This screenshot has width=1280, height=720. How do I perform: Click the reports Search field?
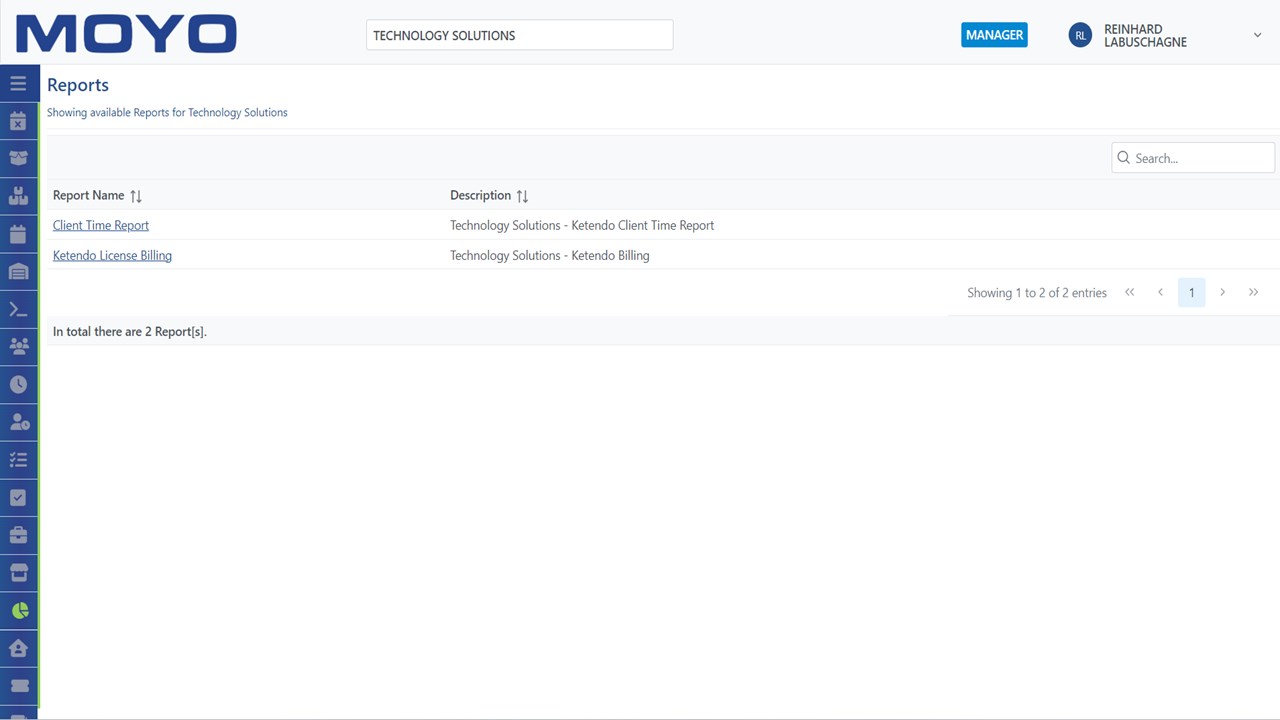point(1193,158)
